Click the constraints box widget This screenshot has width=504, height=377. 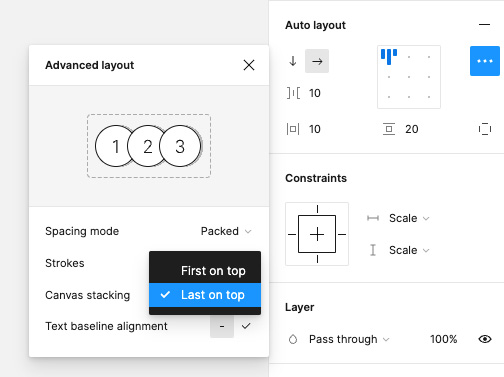point(317,234)
